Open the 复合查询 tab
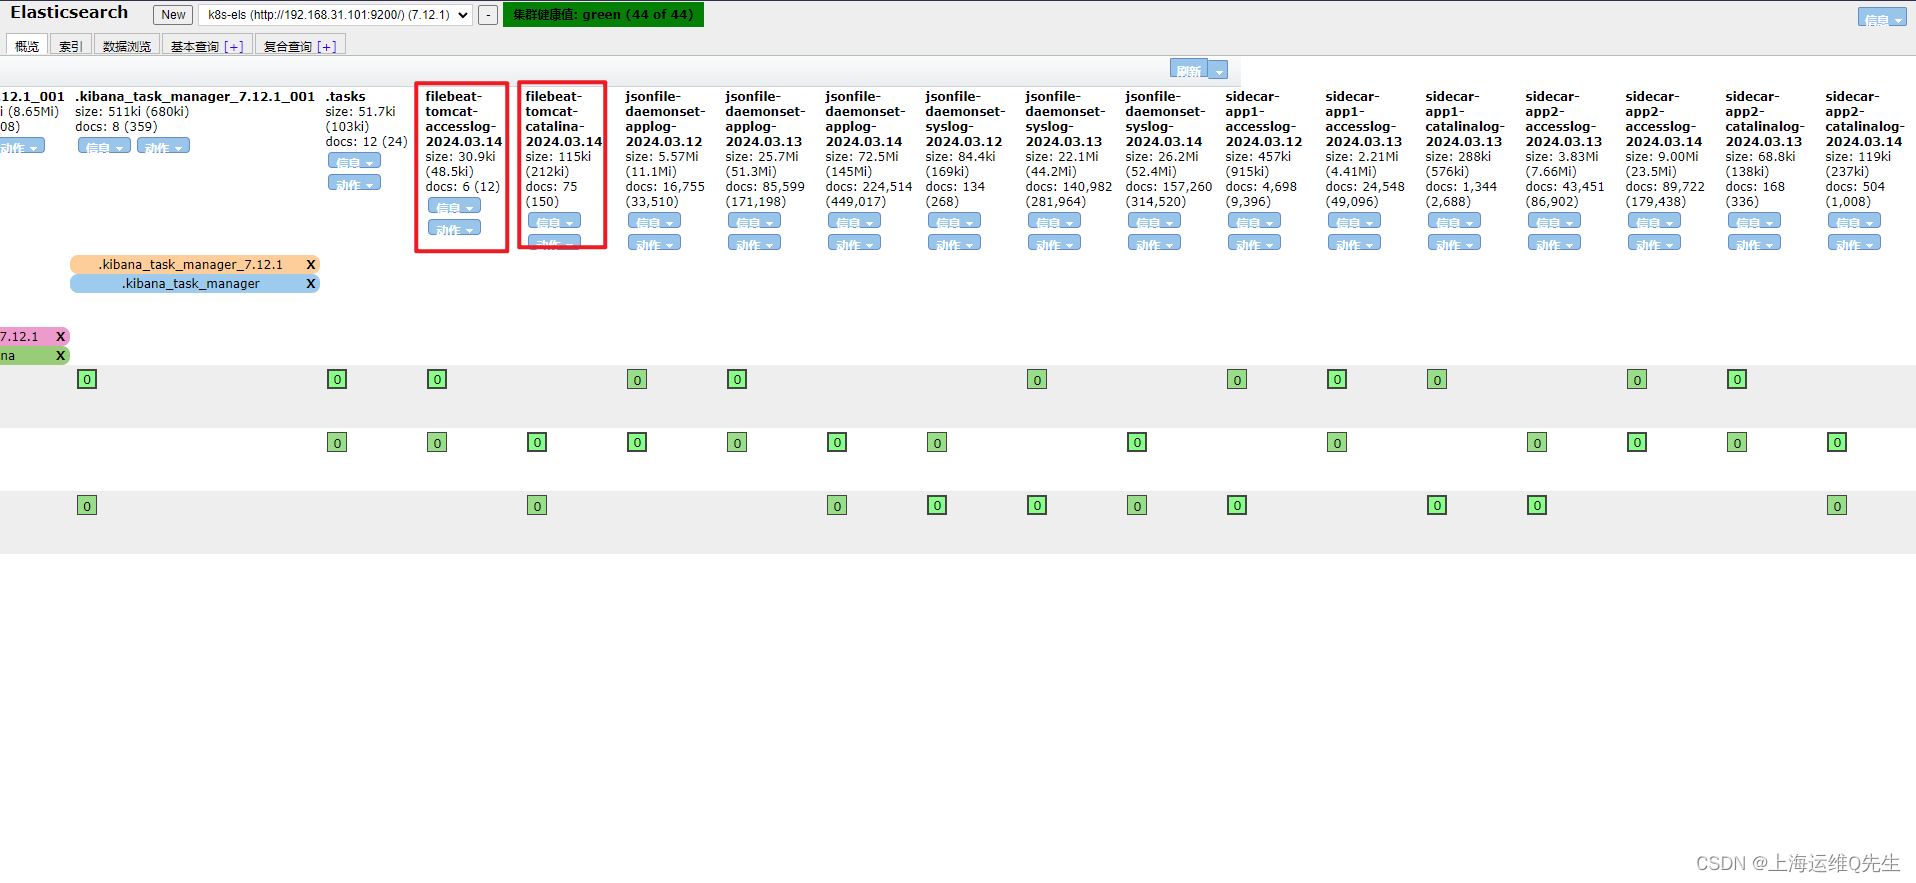The image size is (1916, 883). pyautogui.click(x=288, y=46)
